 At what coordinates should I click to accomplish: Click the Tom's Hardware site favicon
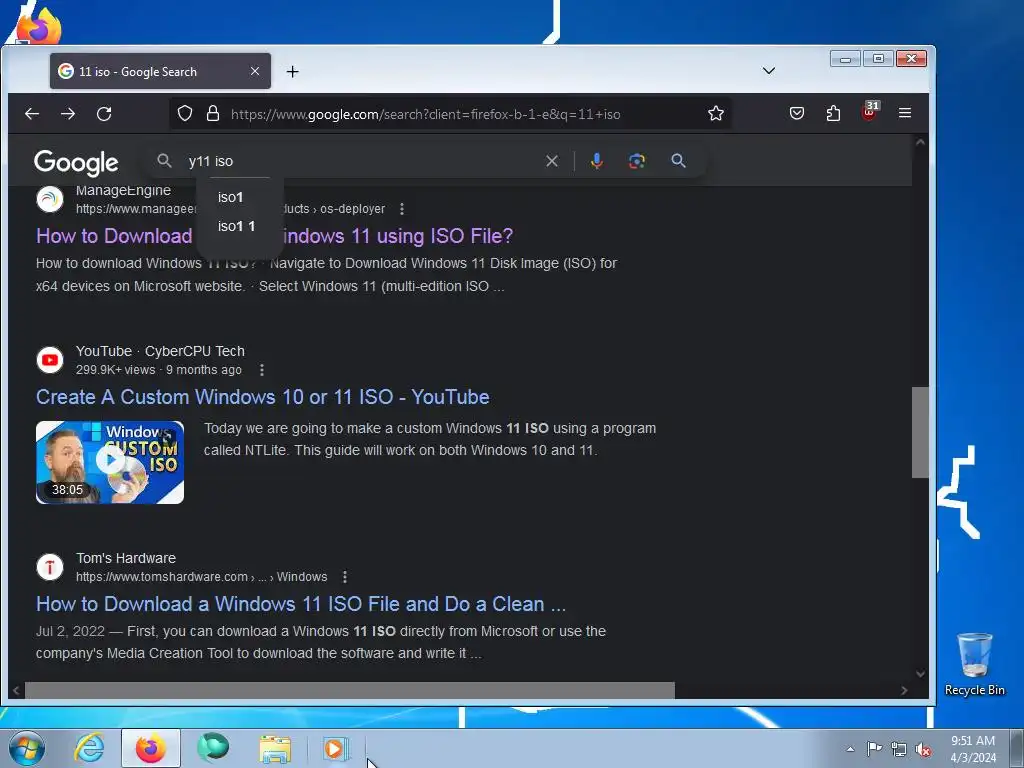tap(50, 567)
